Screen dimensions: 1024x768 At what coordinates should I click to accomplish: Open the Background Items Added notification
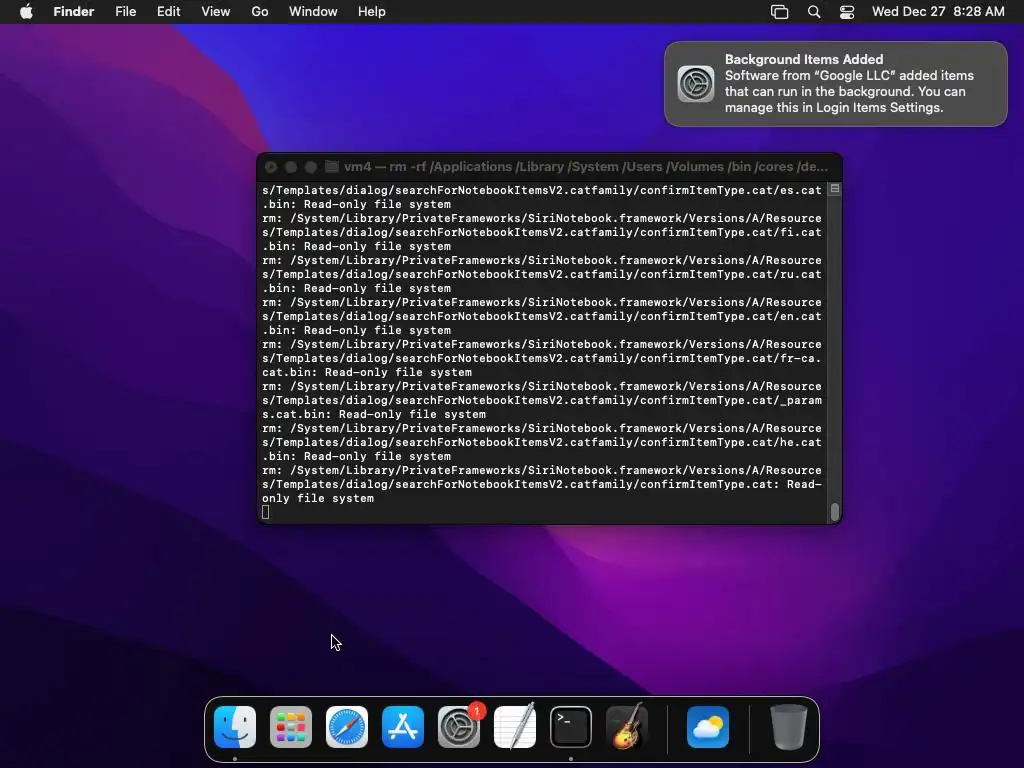coord(836,84)
